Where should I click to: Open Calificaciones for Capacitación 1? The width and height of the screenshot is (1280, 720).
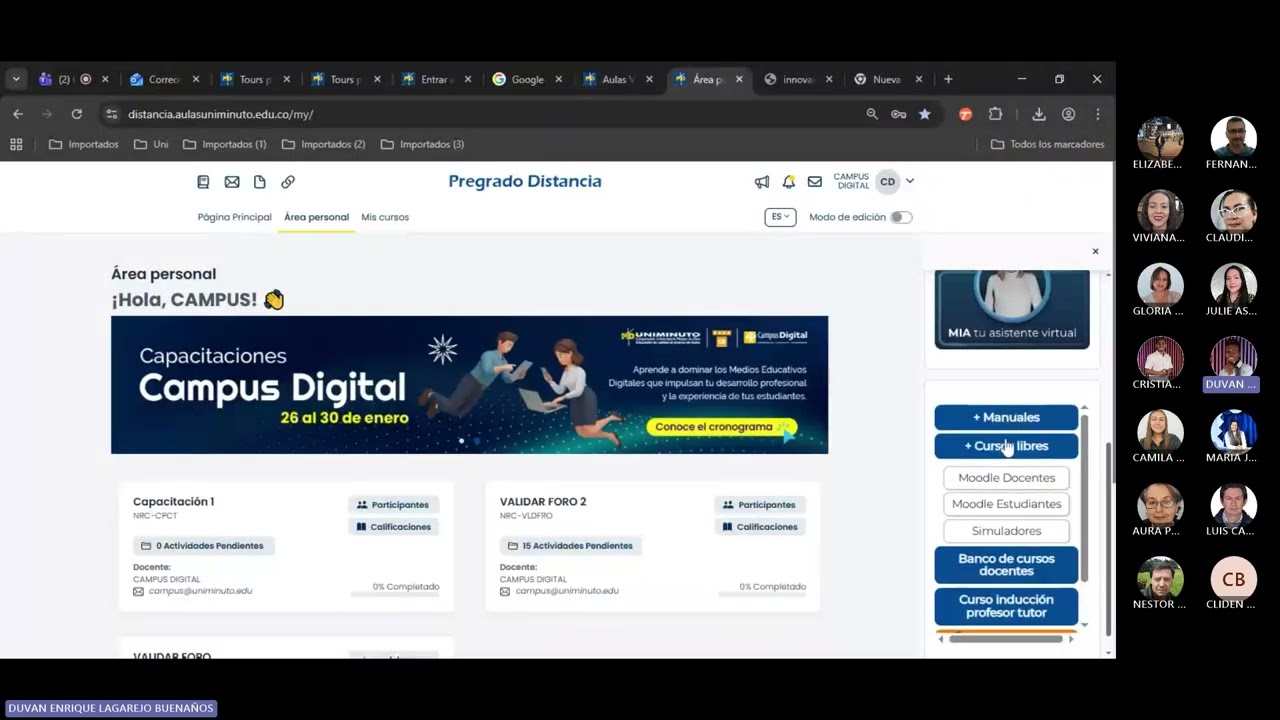pyautogui.click(x=393, y=527)
